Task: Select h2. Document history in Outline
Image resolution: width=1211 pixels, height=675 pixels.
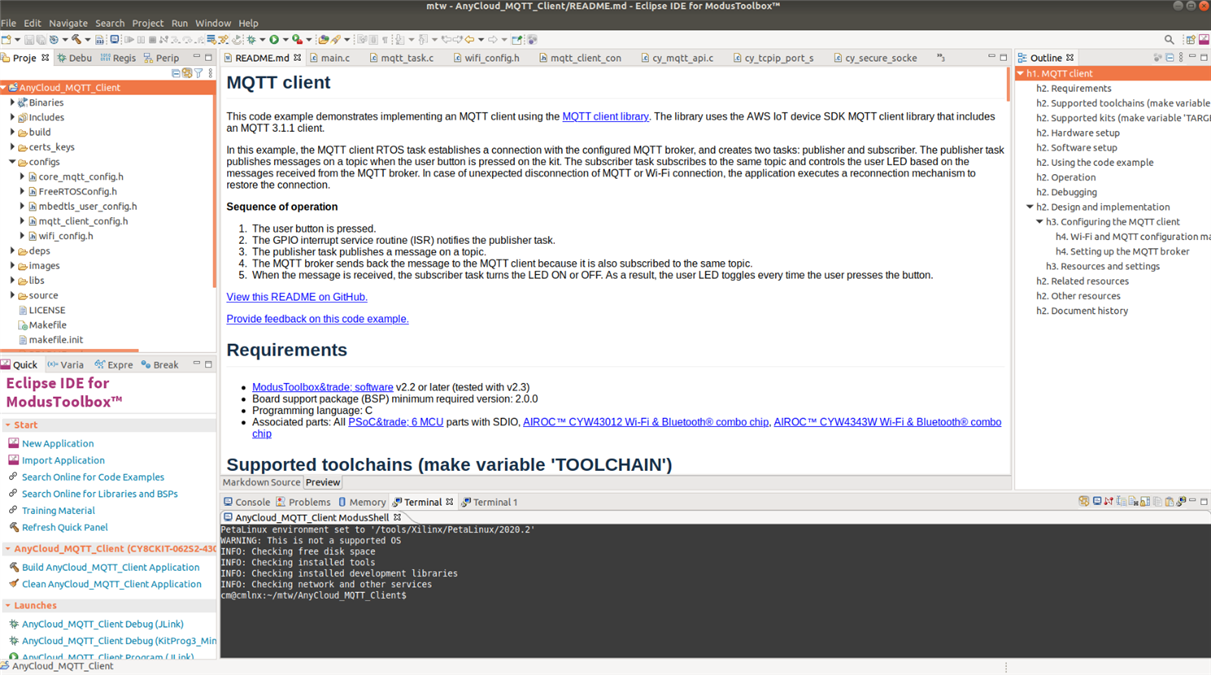Action: 1082,311
